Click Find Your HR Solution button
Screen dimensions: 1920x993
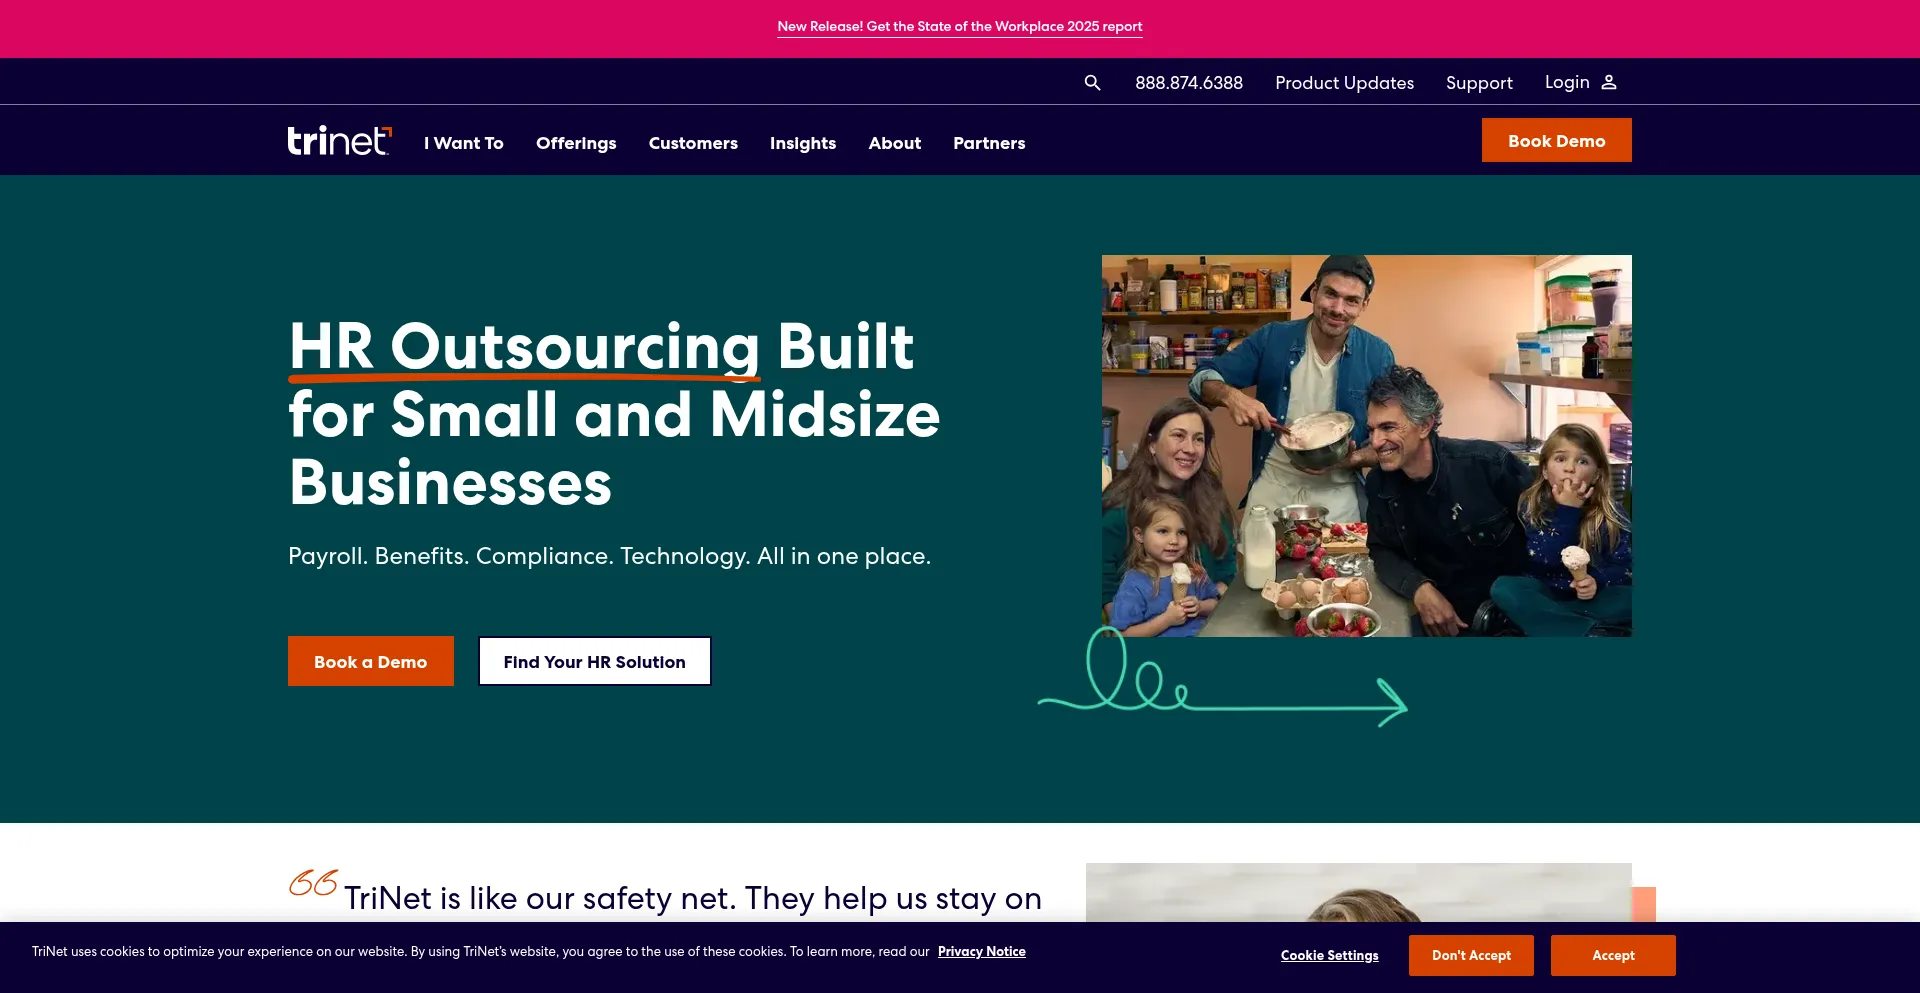[x=595, y=661]
